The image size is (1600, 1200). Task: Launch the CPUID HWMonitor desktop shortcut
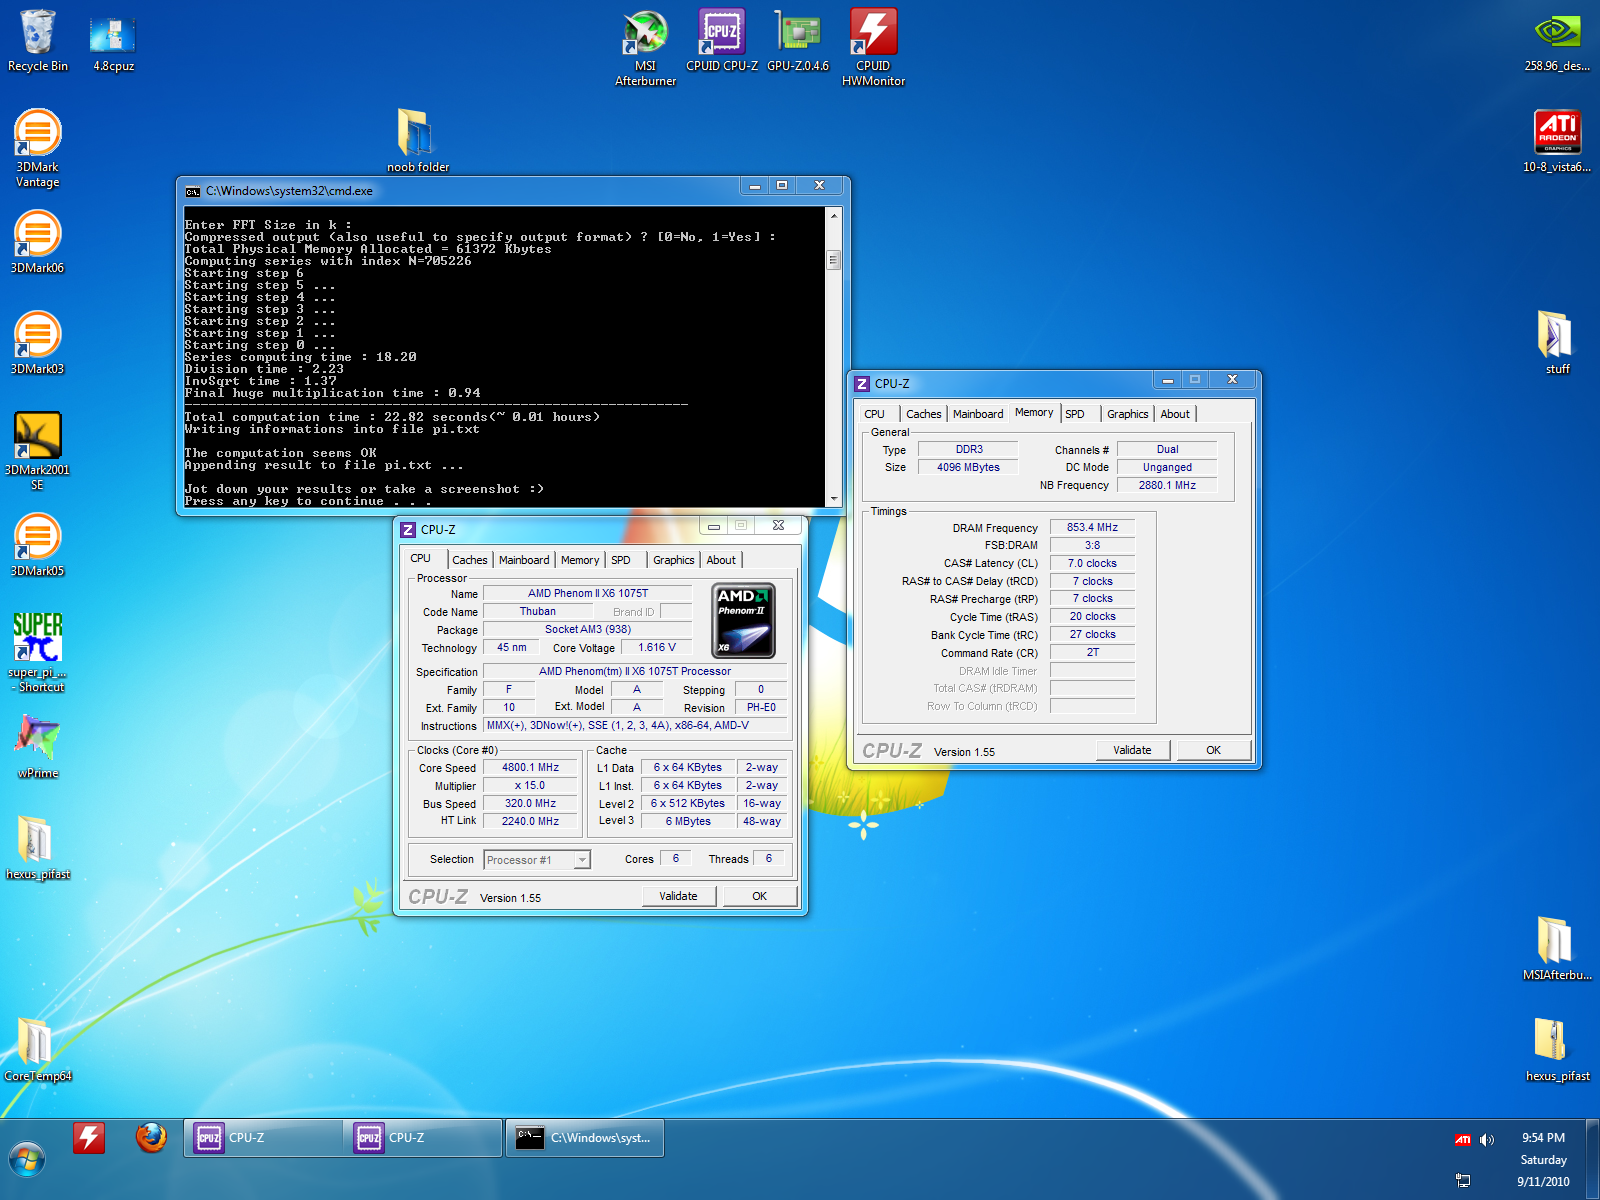873,47
